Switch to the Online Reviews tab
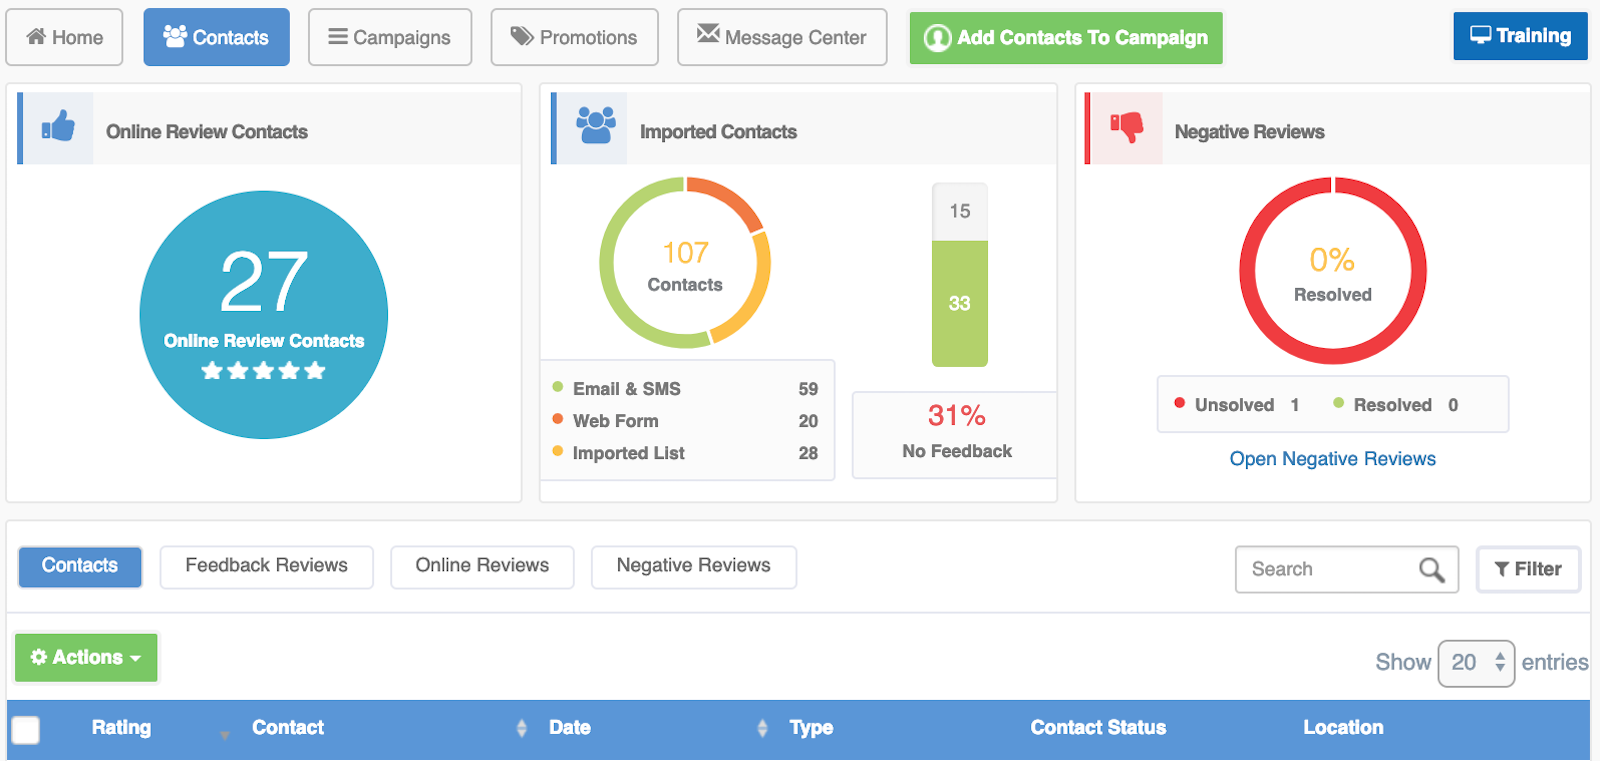1600x761 pixels. (x=482, y=566)
